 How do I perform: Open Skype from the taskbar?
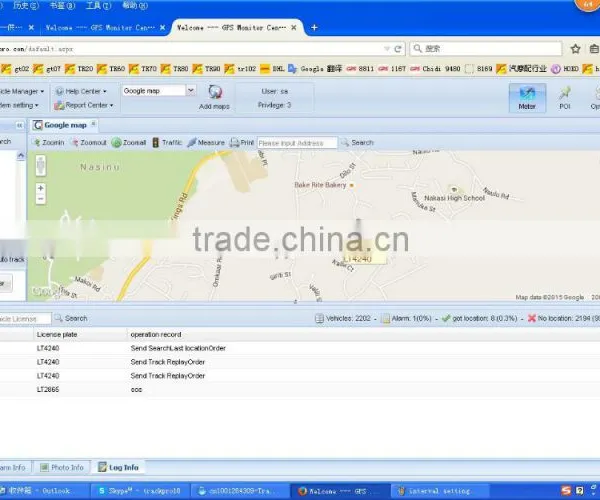[x=140, y=491]
